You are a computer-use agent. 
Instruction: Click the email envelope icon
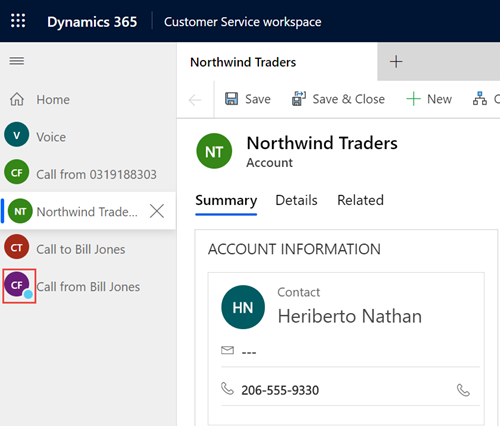click(x=227, y=350)
